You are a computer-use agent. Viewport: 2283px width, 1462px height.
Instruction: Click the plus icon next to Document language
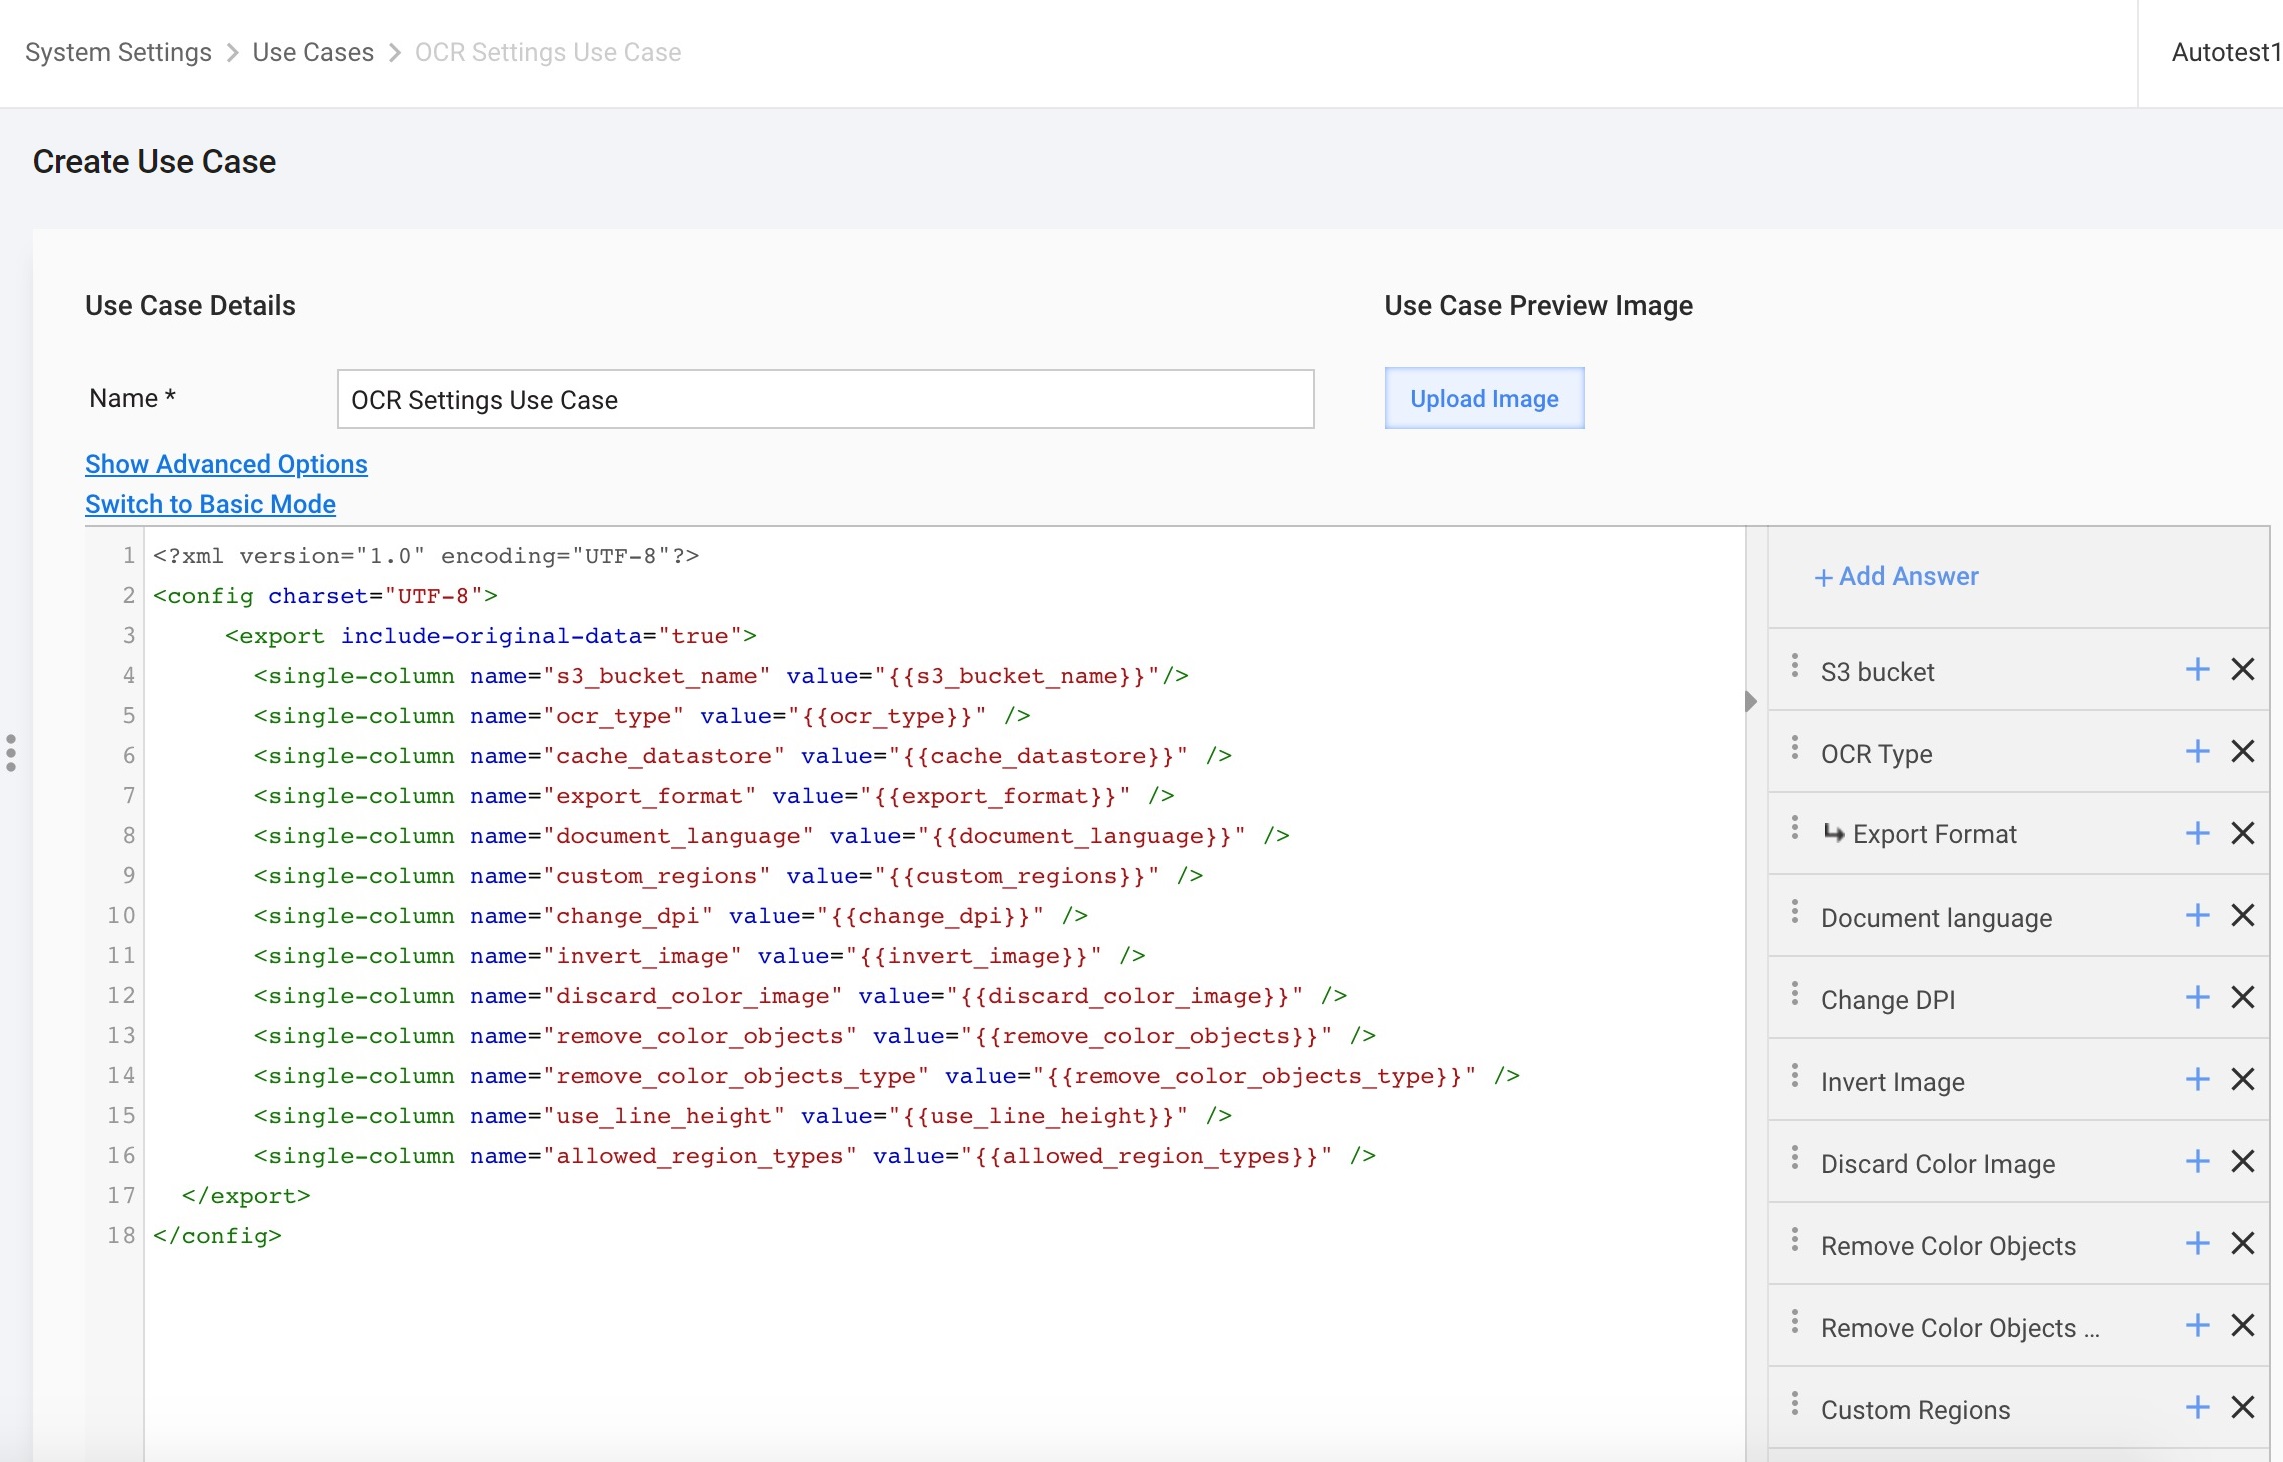pyautogui.click(x=2197, y=915)
